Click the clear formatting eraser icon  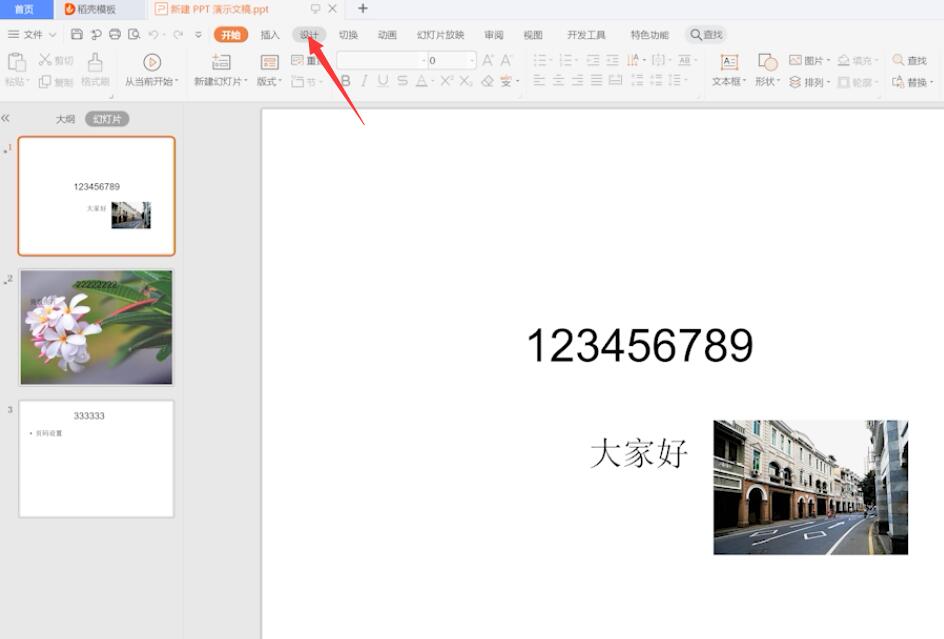click(x=487, y=81)
